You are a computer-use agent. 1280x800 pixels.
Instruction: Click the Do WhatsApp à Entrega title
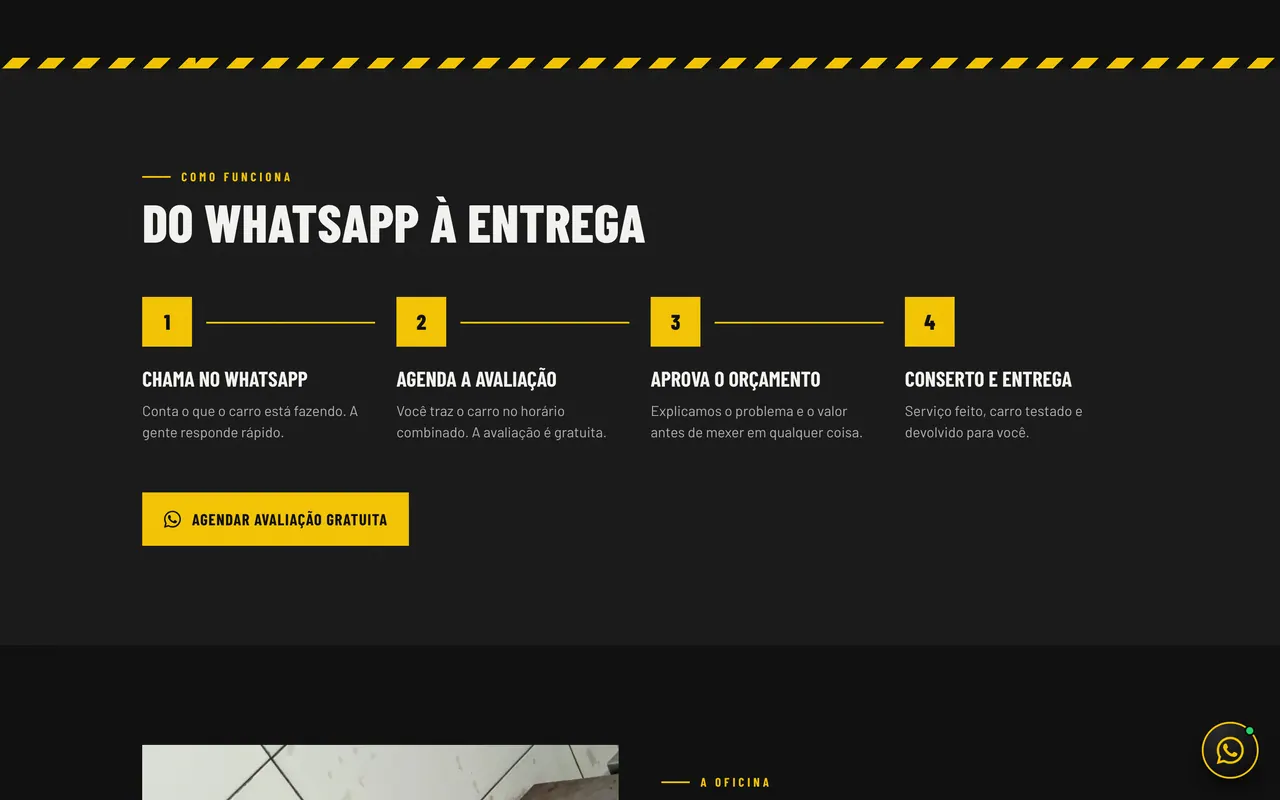[x=393, y=223]
